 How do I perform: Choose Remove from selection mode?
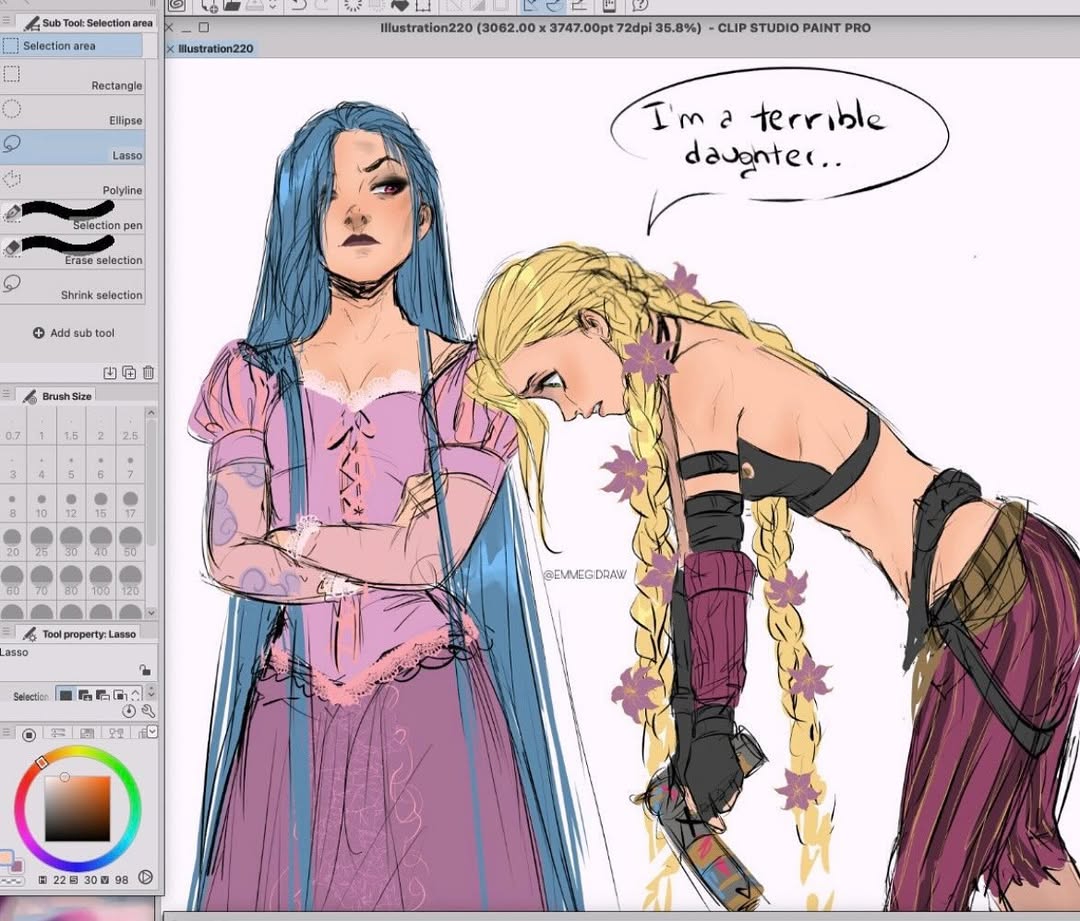[x=102, y=695]
